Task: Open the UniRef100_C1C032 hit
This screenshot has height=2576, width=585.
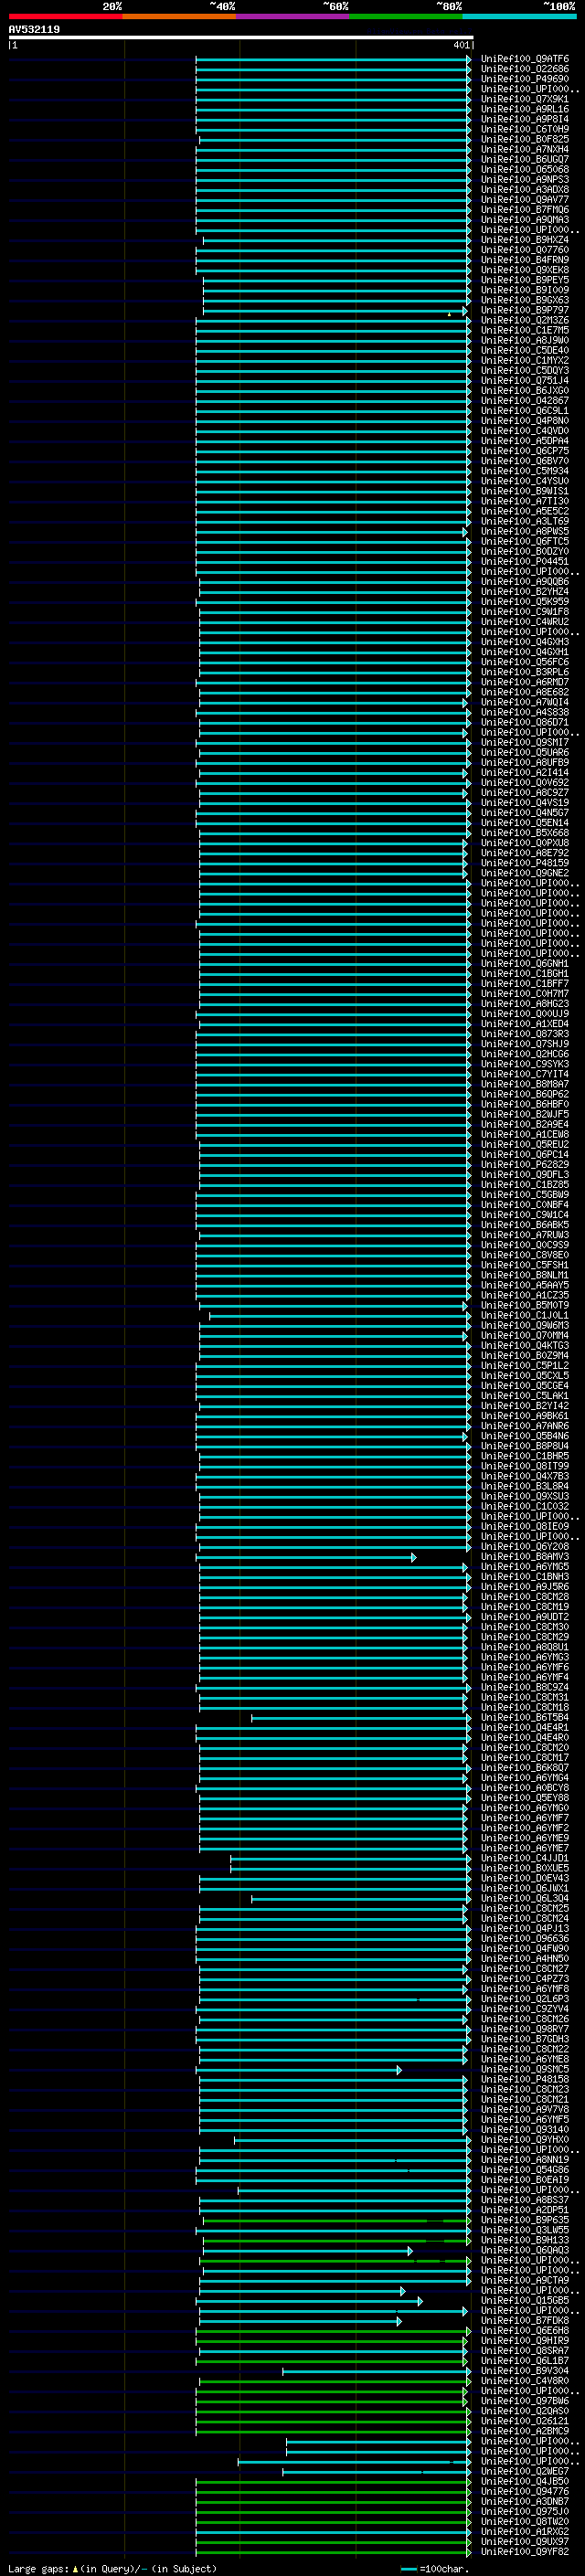Action: click(x=524, y=1506)
